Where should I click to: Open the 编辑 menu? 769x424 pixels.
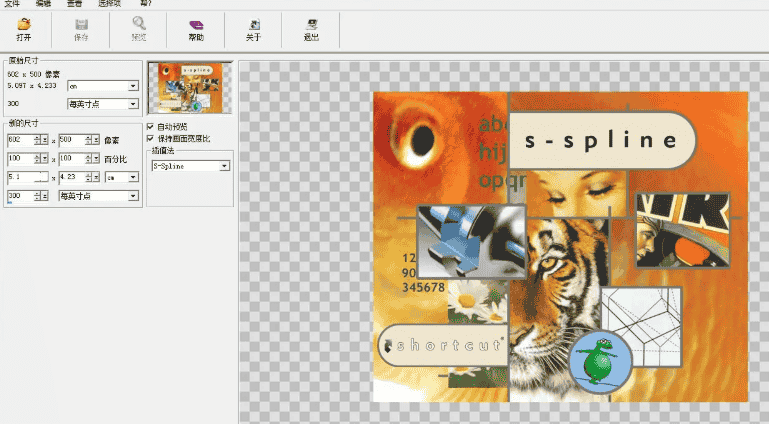[x=43, y=4]
